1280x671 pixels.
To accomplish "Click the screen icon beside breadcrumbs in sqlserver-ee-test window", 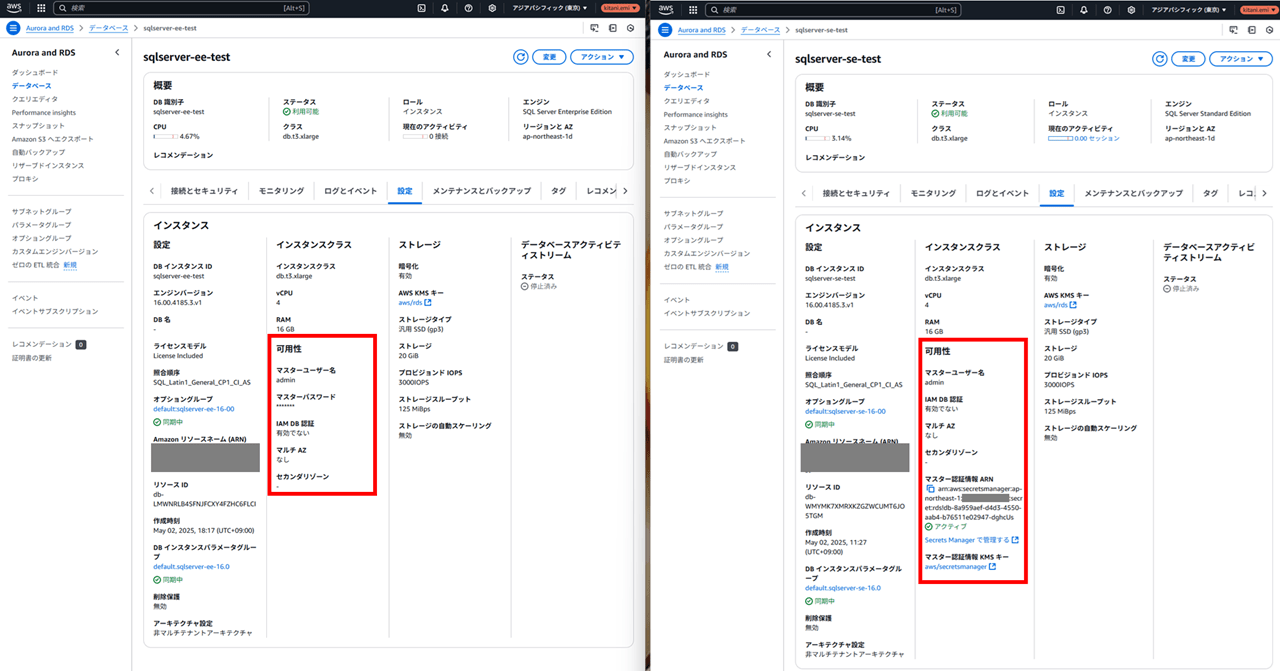I will click(595, 29).
